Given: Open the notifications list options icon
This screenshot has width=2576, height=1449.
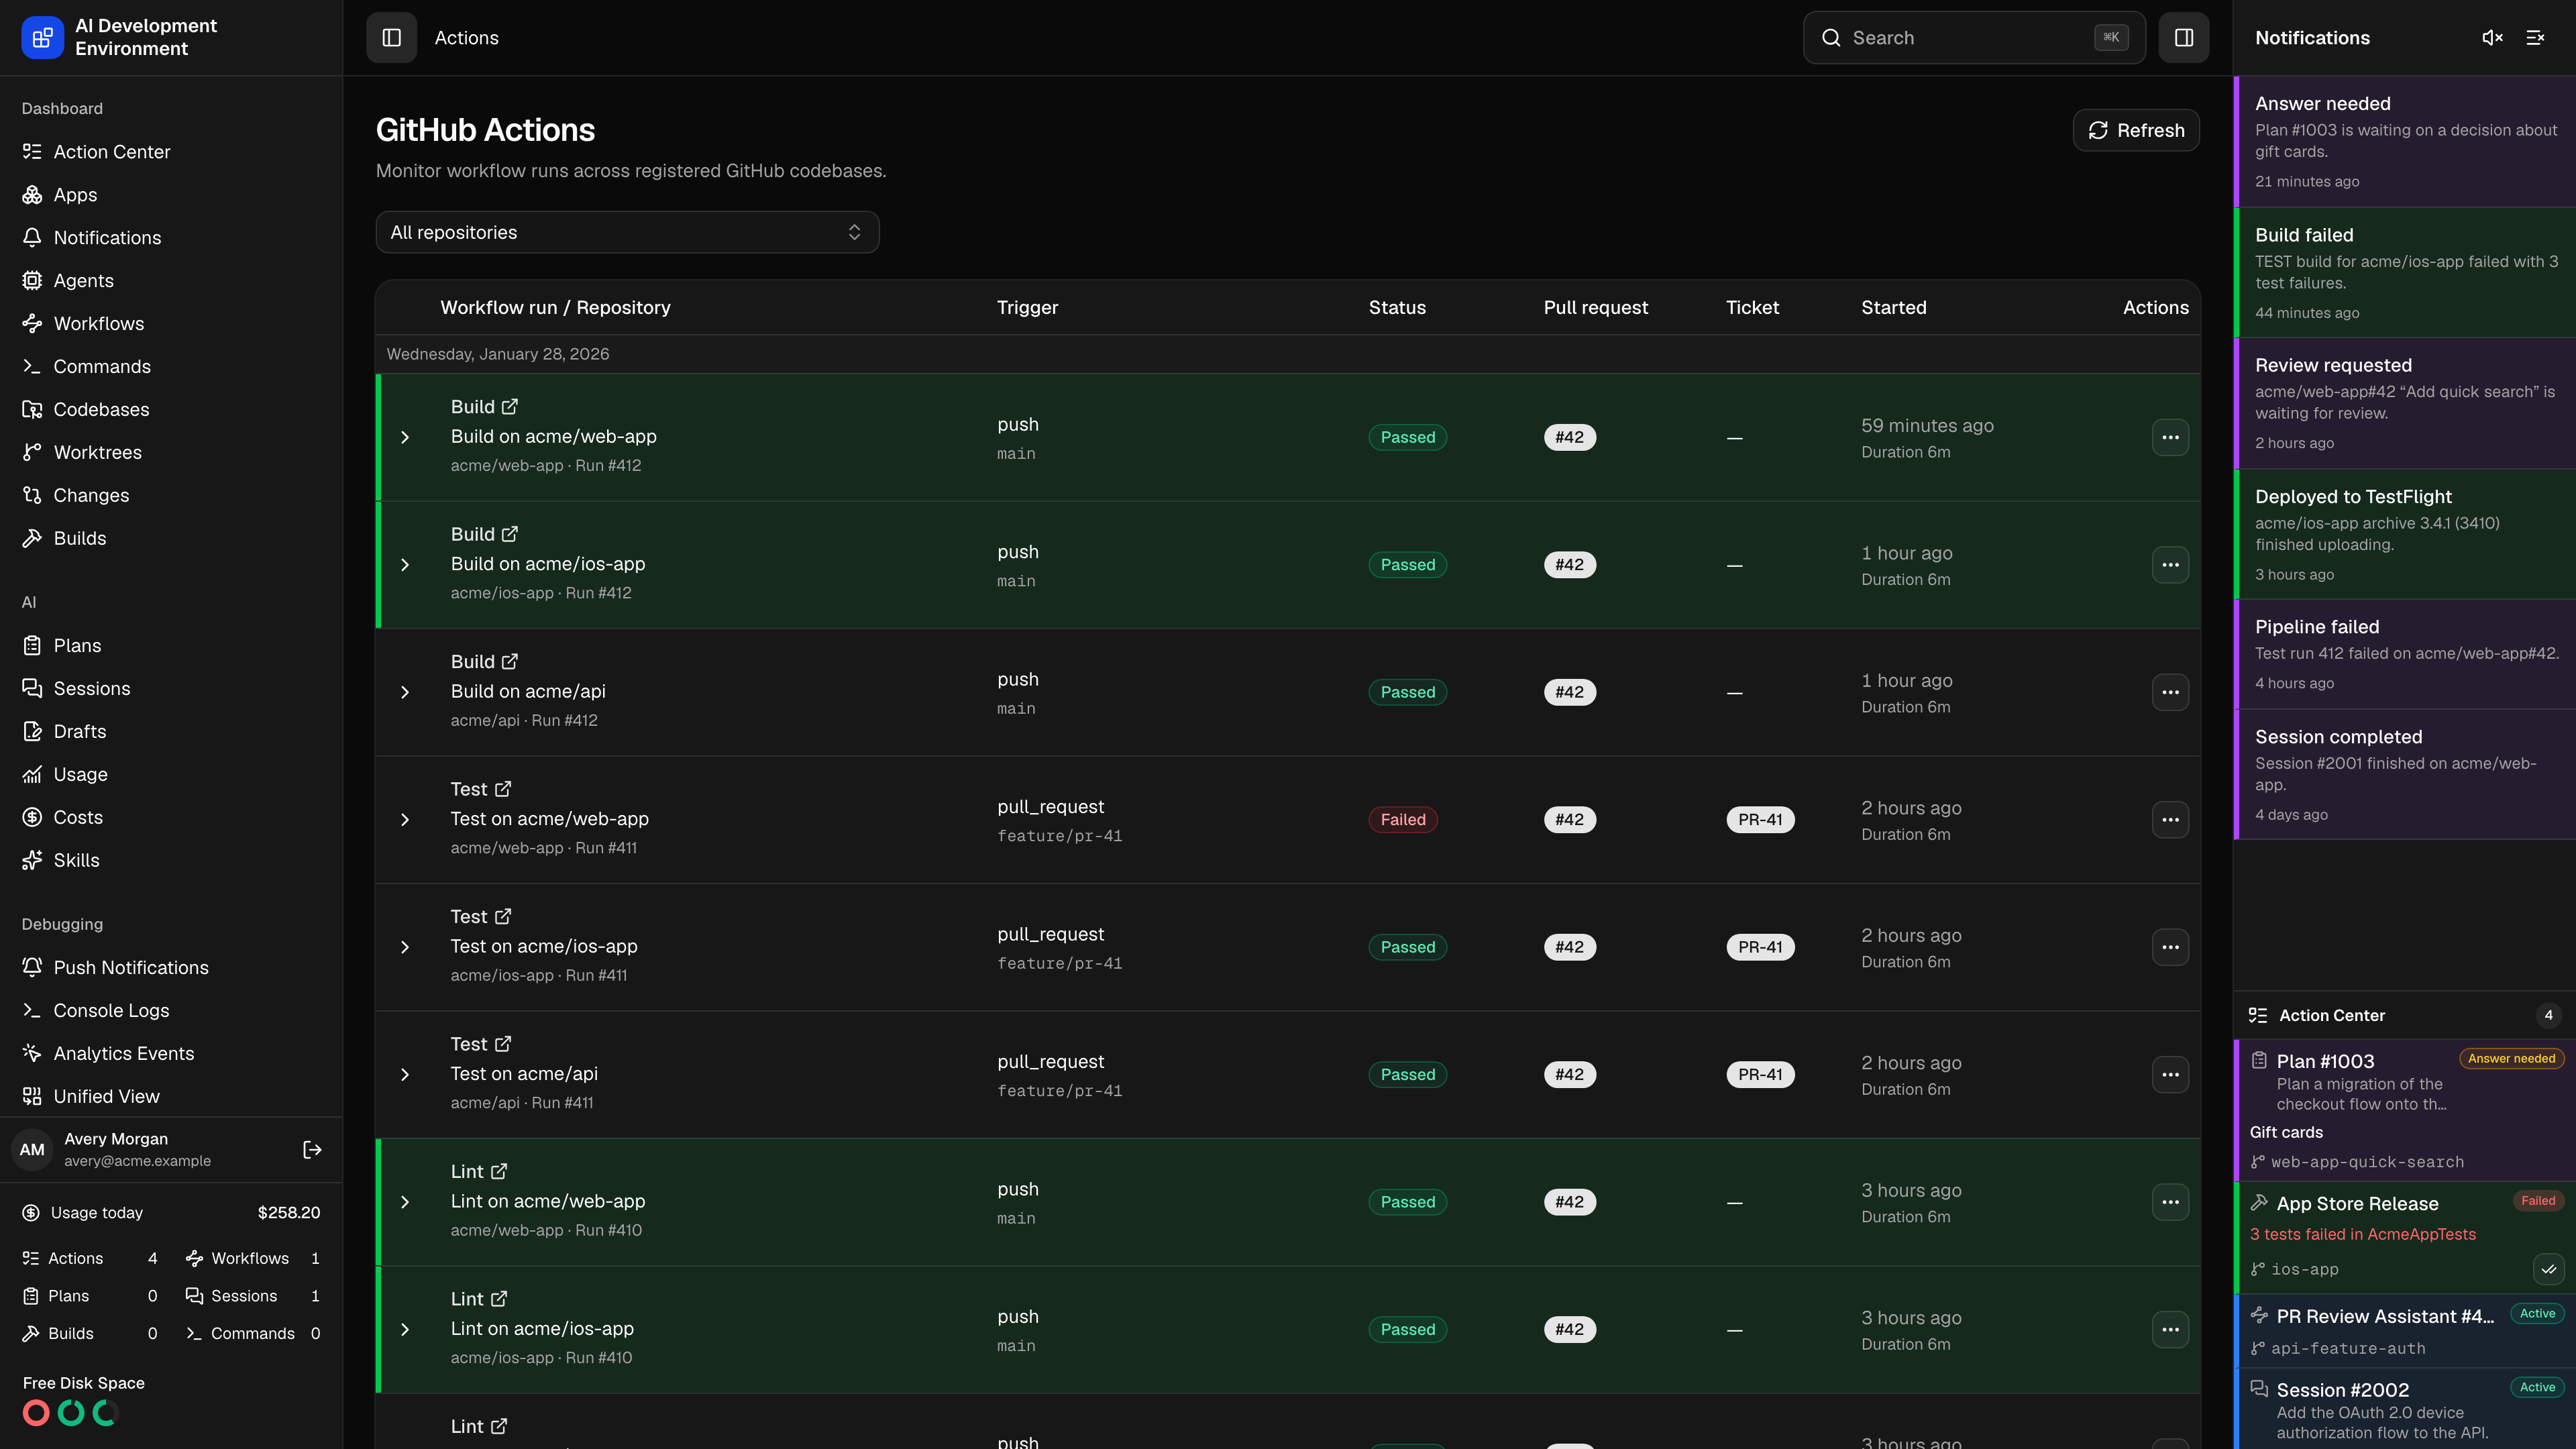Looking at the screenshot, I should (2535, 37).
